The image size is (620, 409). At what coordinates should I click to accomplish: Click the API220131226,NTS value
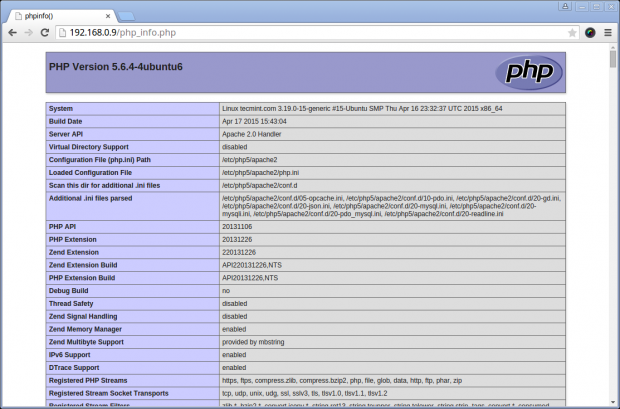252,265
